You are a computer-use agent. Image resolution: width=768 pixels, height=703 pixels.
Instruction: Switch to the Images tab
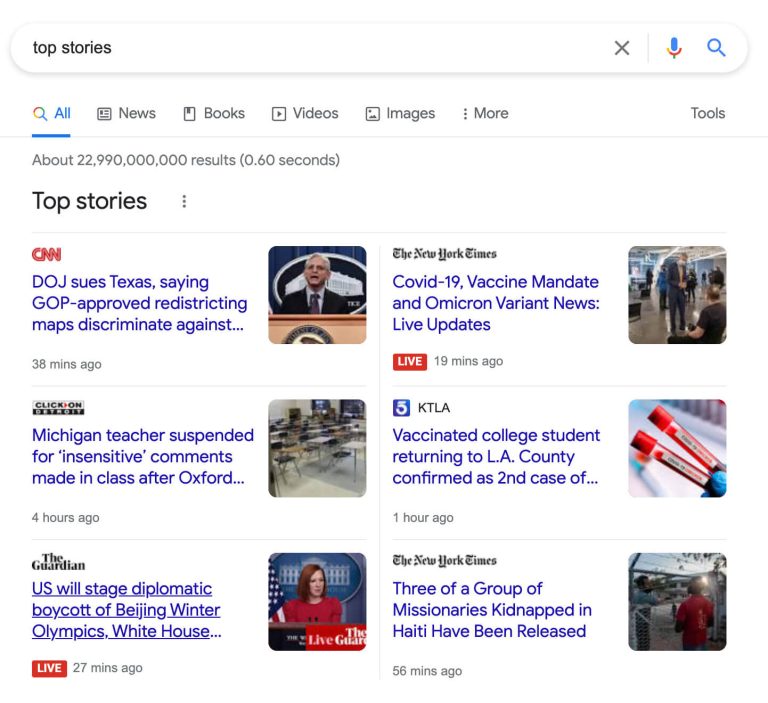click(400, 114)
